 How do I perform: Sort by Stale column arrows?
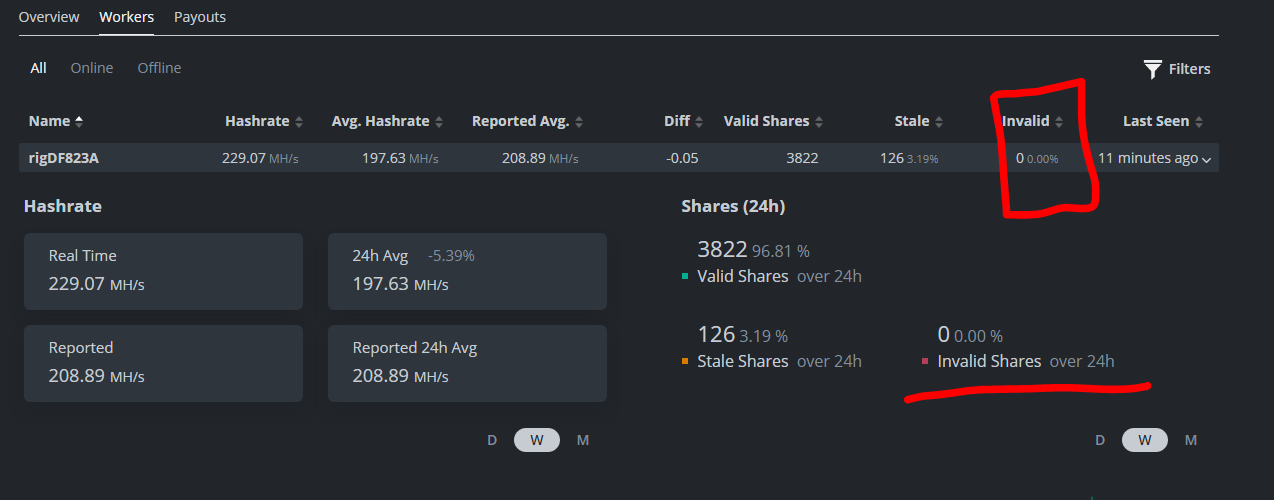939,121
